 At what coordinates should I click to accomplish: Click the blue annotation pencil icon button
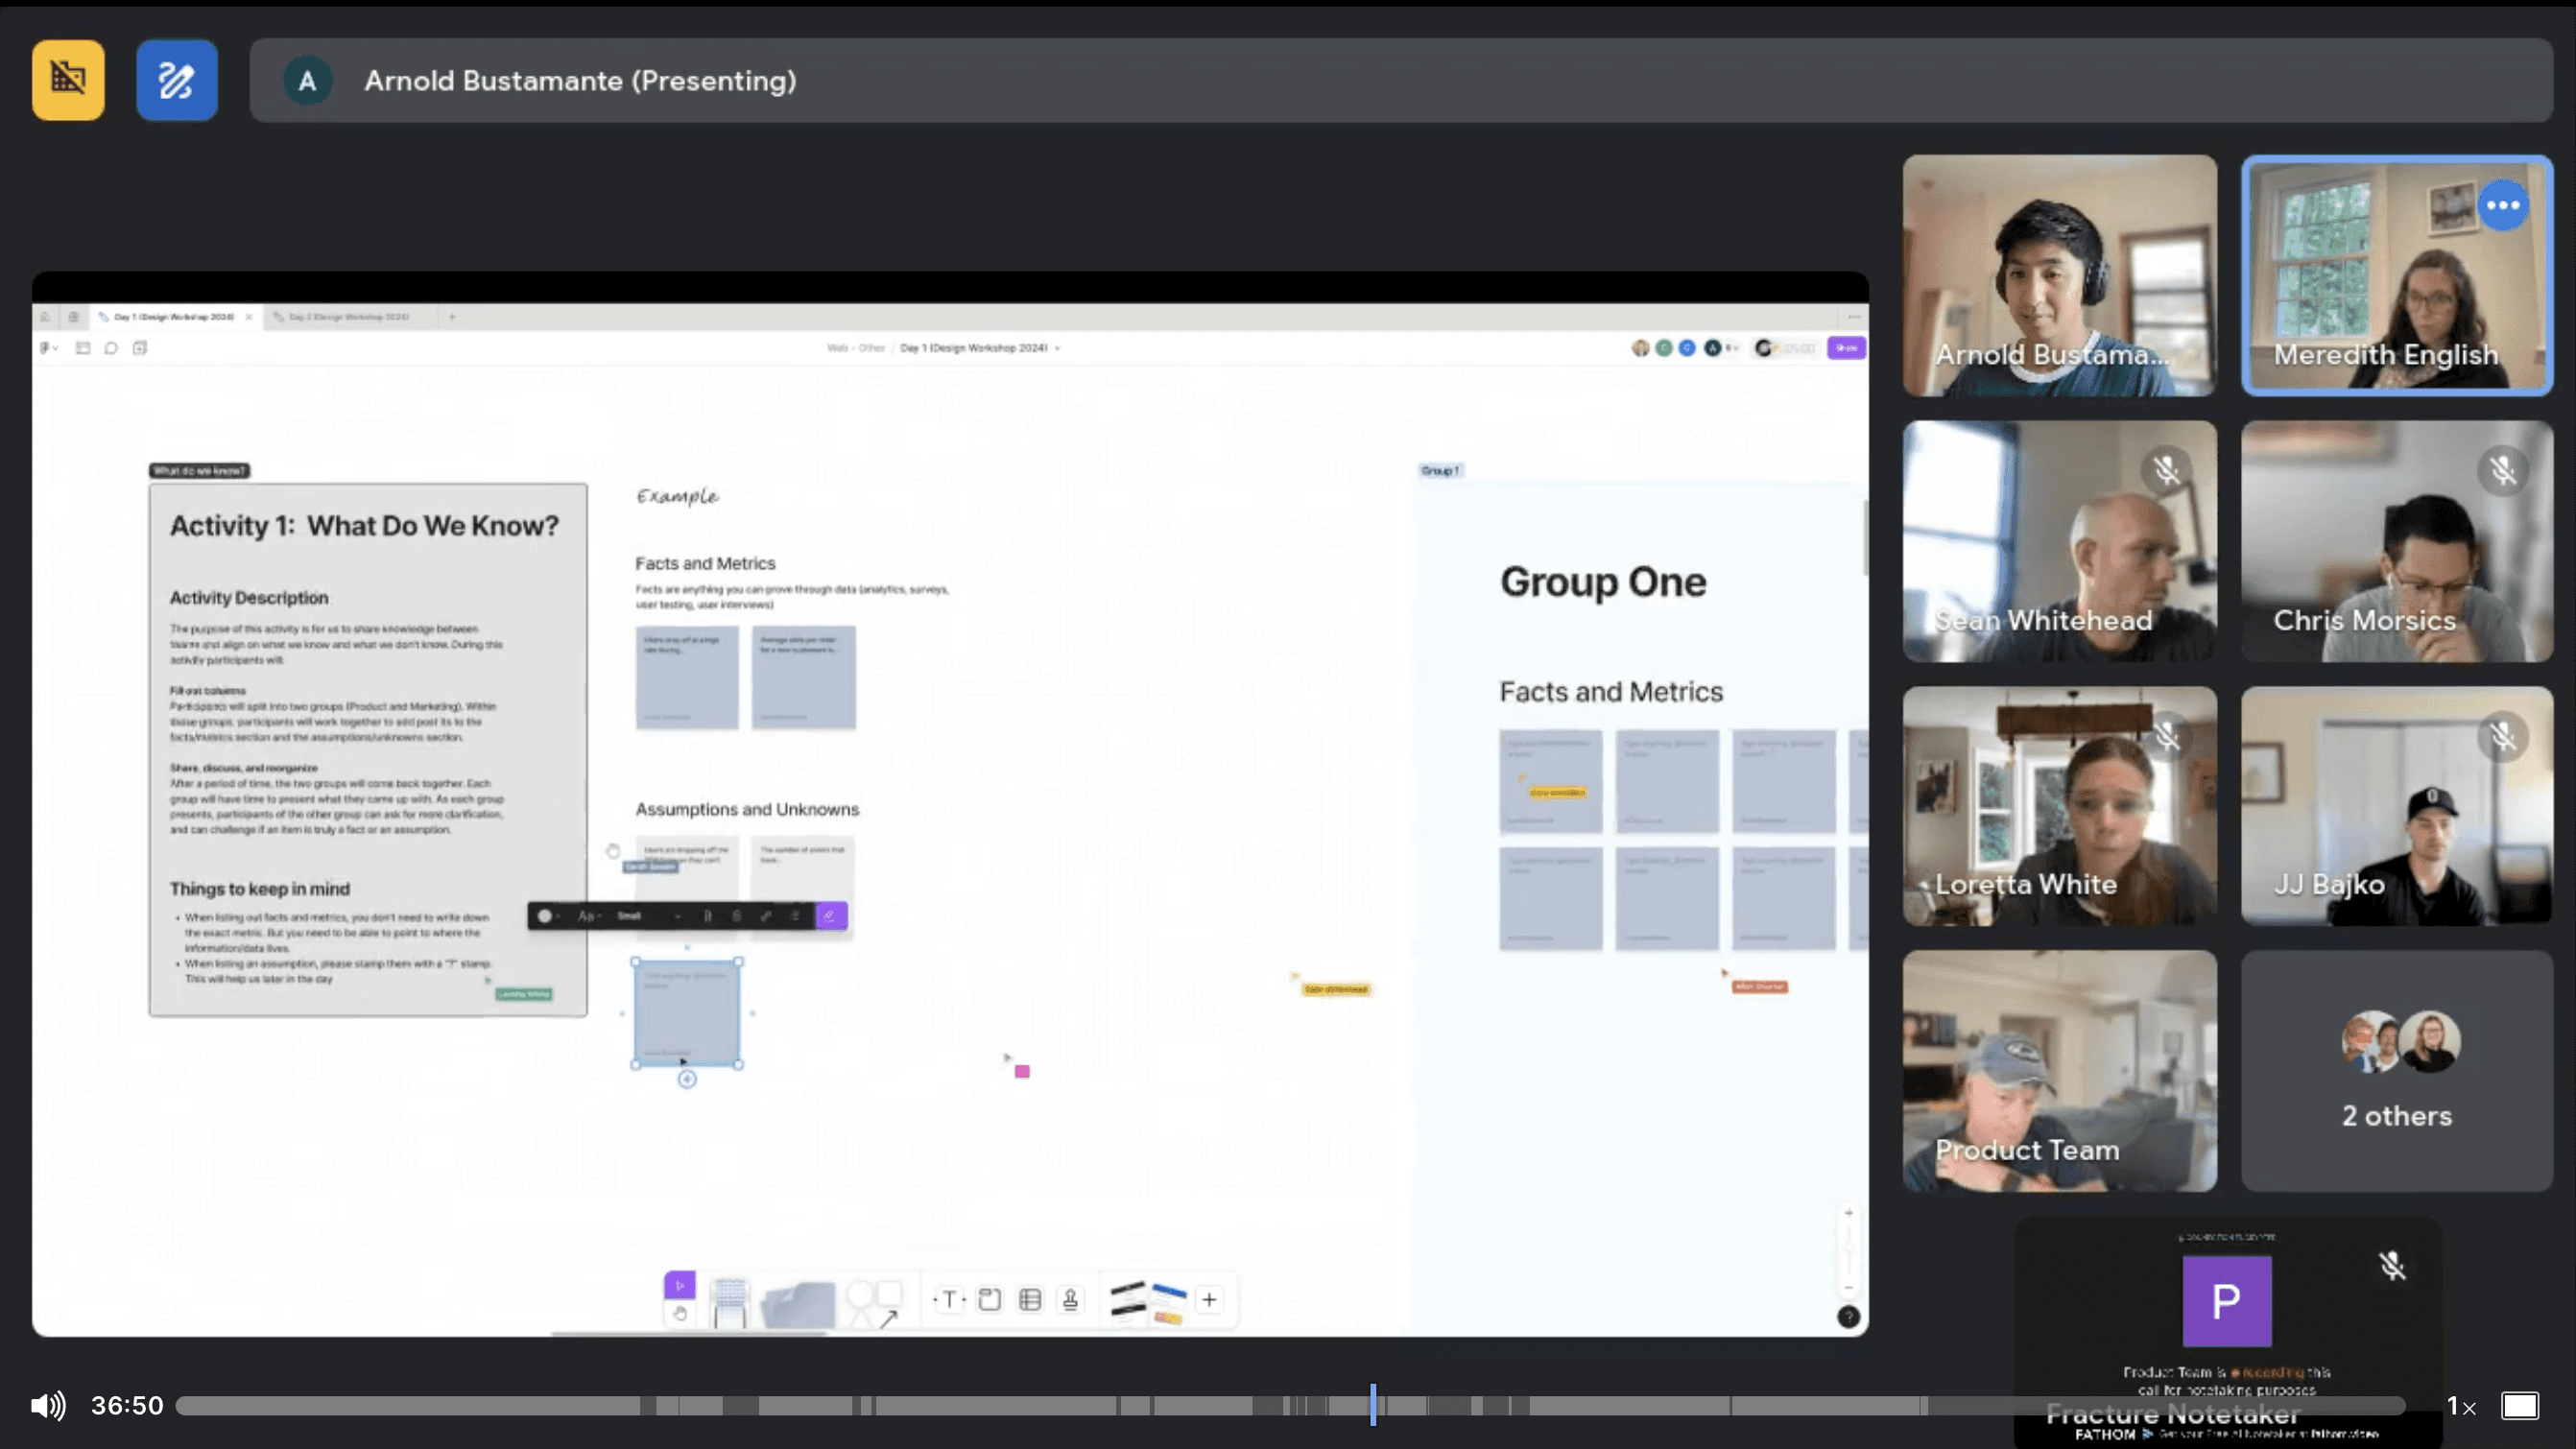point(177,80)
